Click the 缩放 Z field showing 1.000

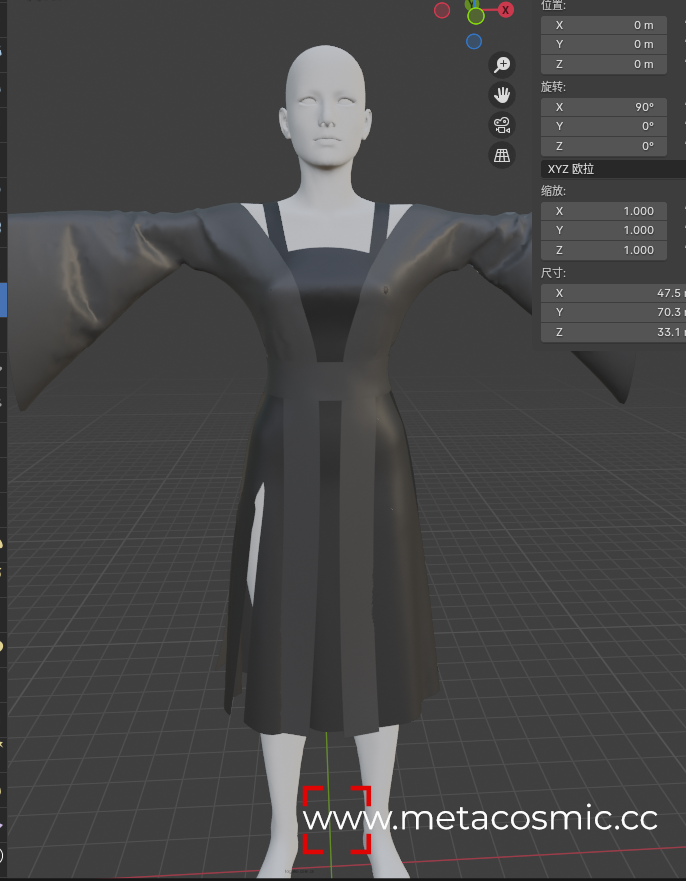pyautogui.click(x=604, y=250)
